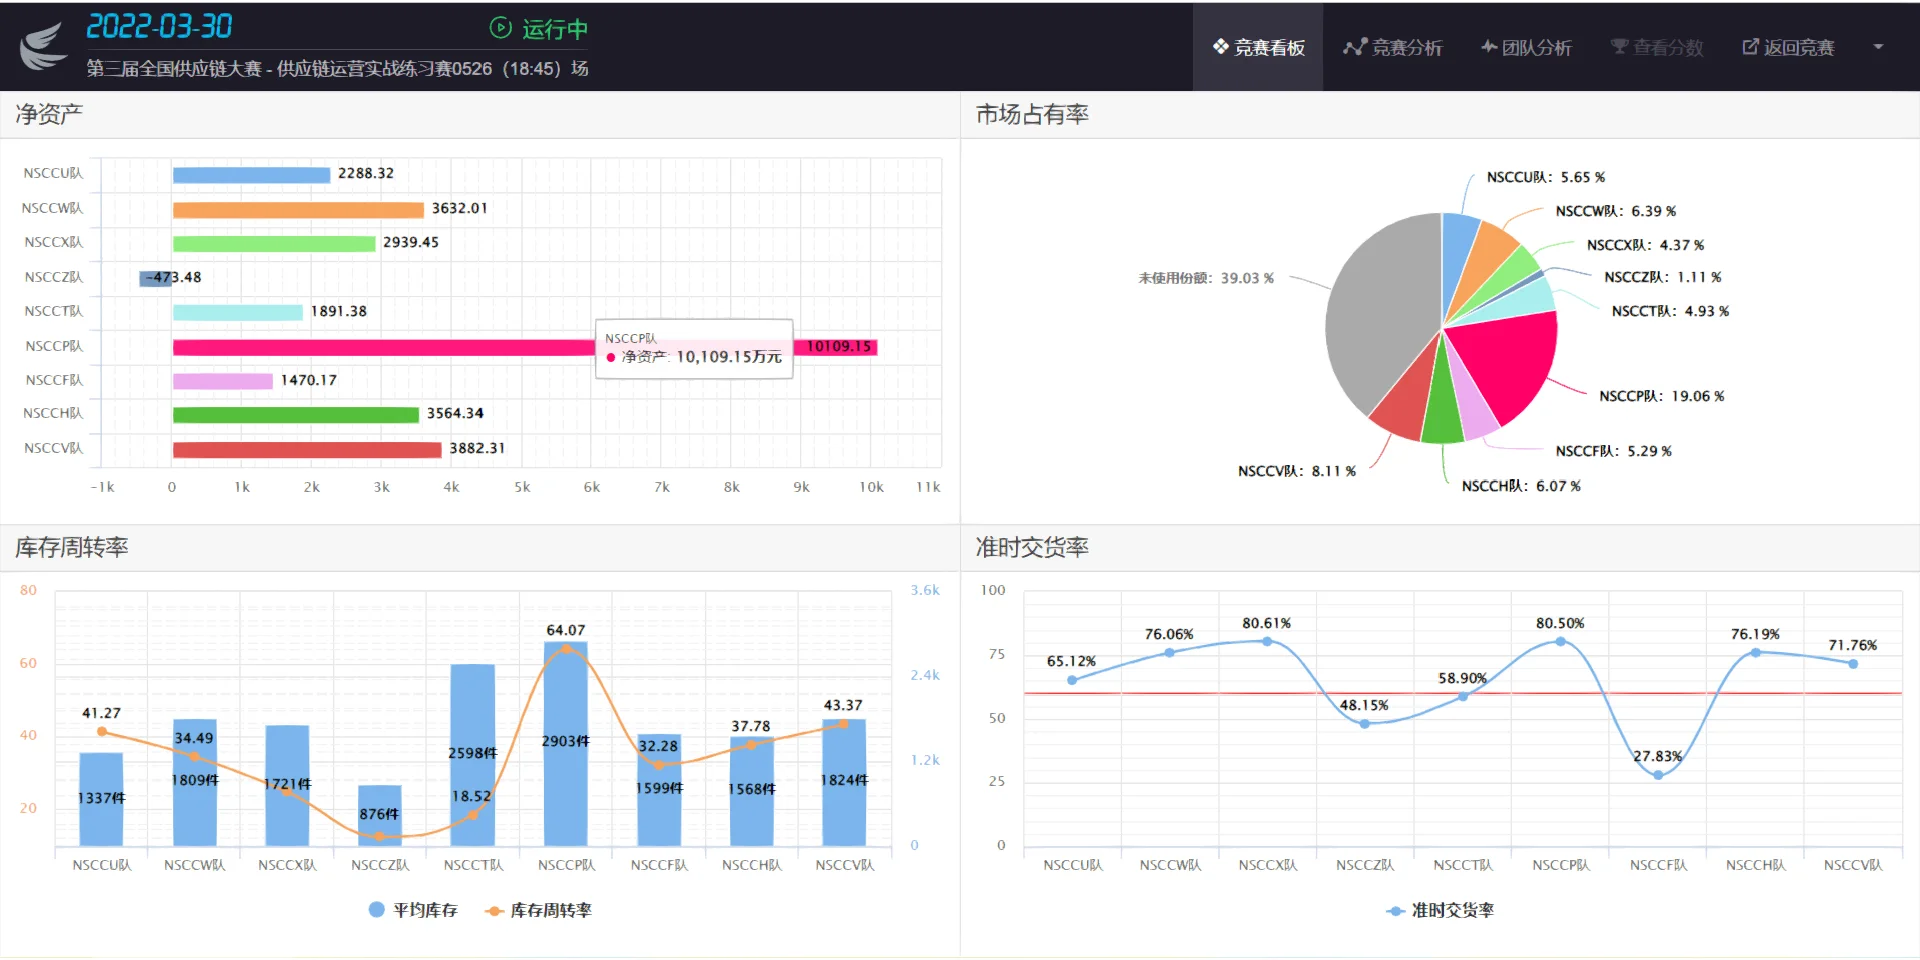1920x960 pixels.
Task: Click the bird logo in the header
Action: pyautogui.click(x=44, y=45)
